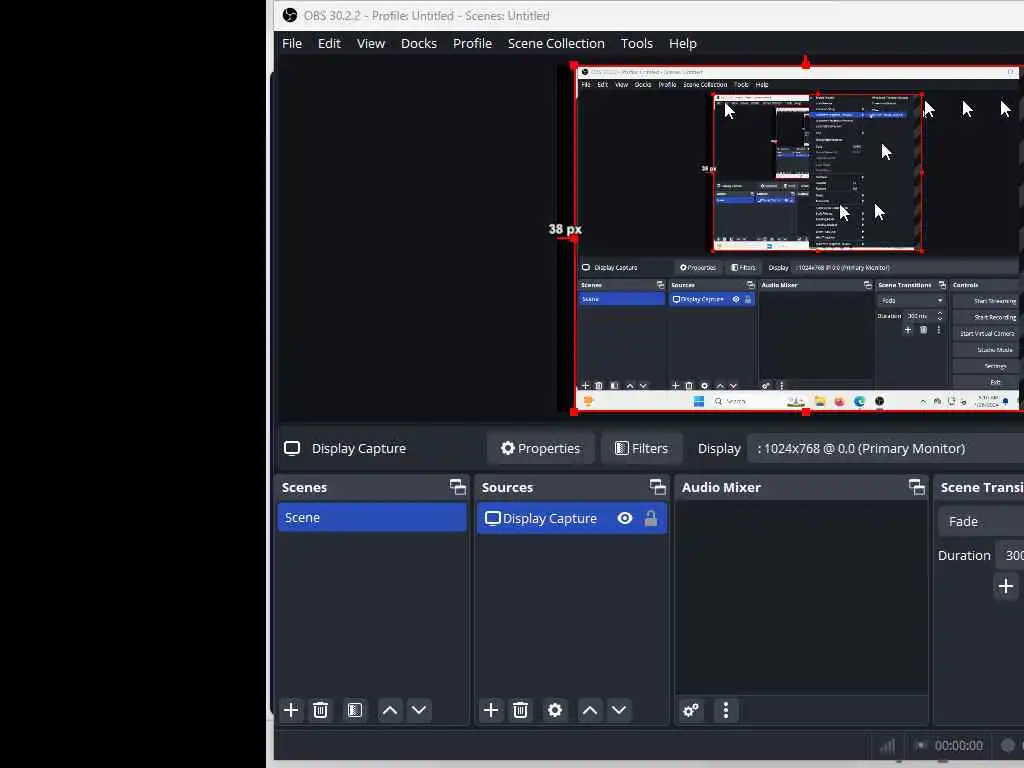The width and height of the screenshot is (1024, 768).
Task: Move the scene down
Action: point(419,710)
